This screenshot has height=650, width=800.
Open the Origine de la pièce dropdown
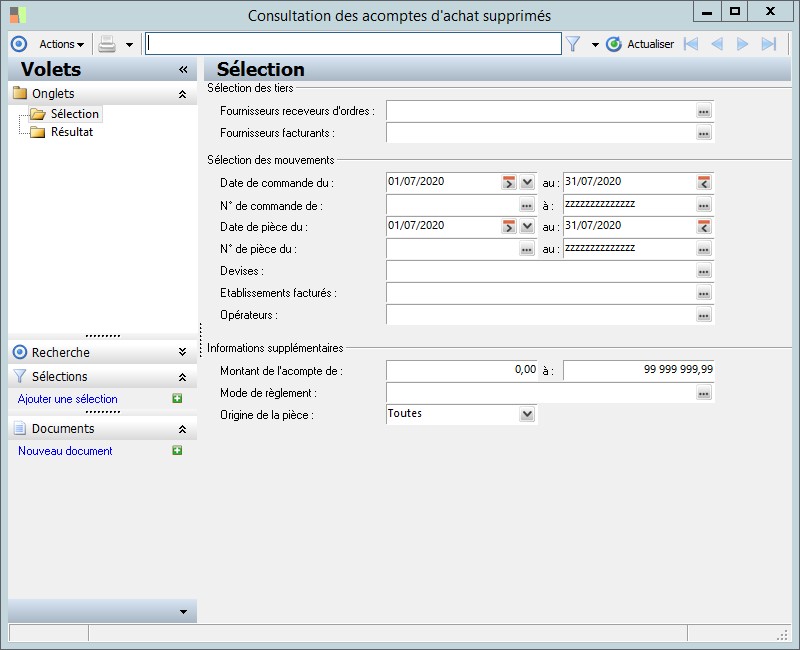point(527,414)
